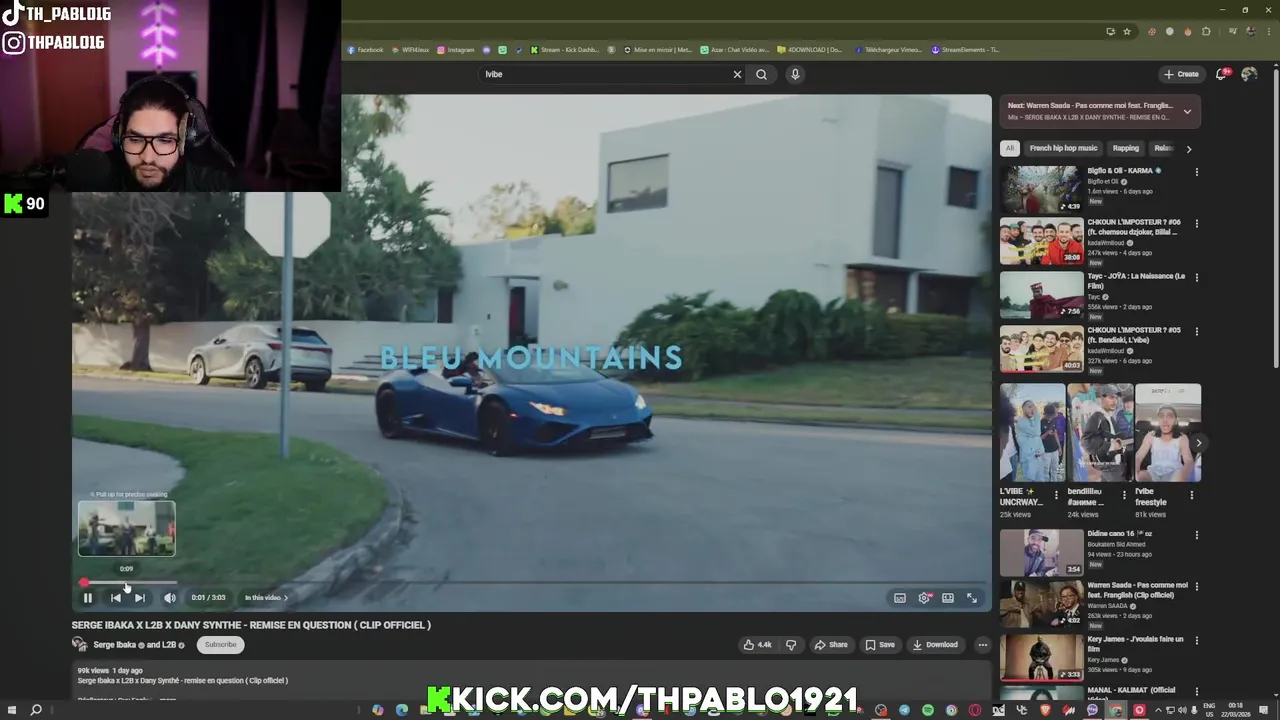1280x720 pixels.
Task: Select 'French hip hop music' chip
Action: pos(1063,148)
